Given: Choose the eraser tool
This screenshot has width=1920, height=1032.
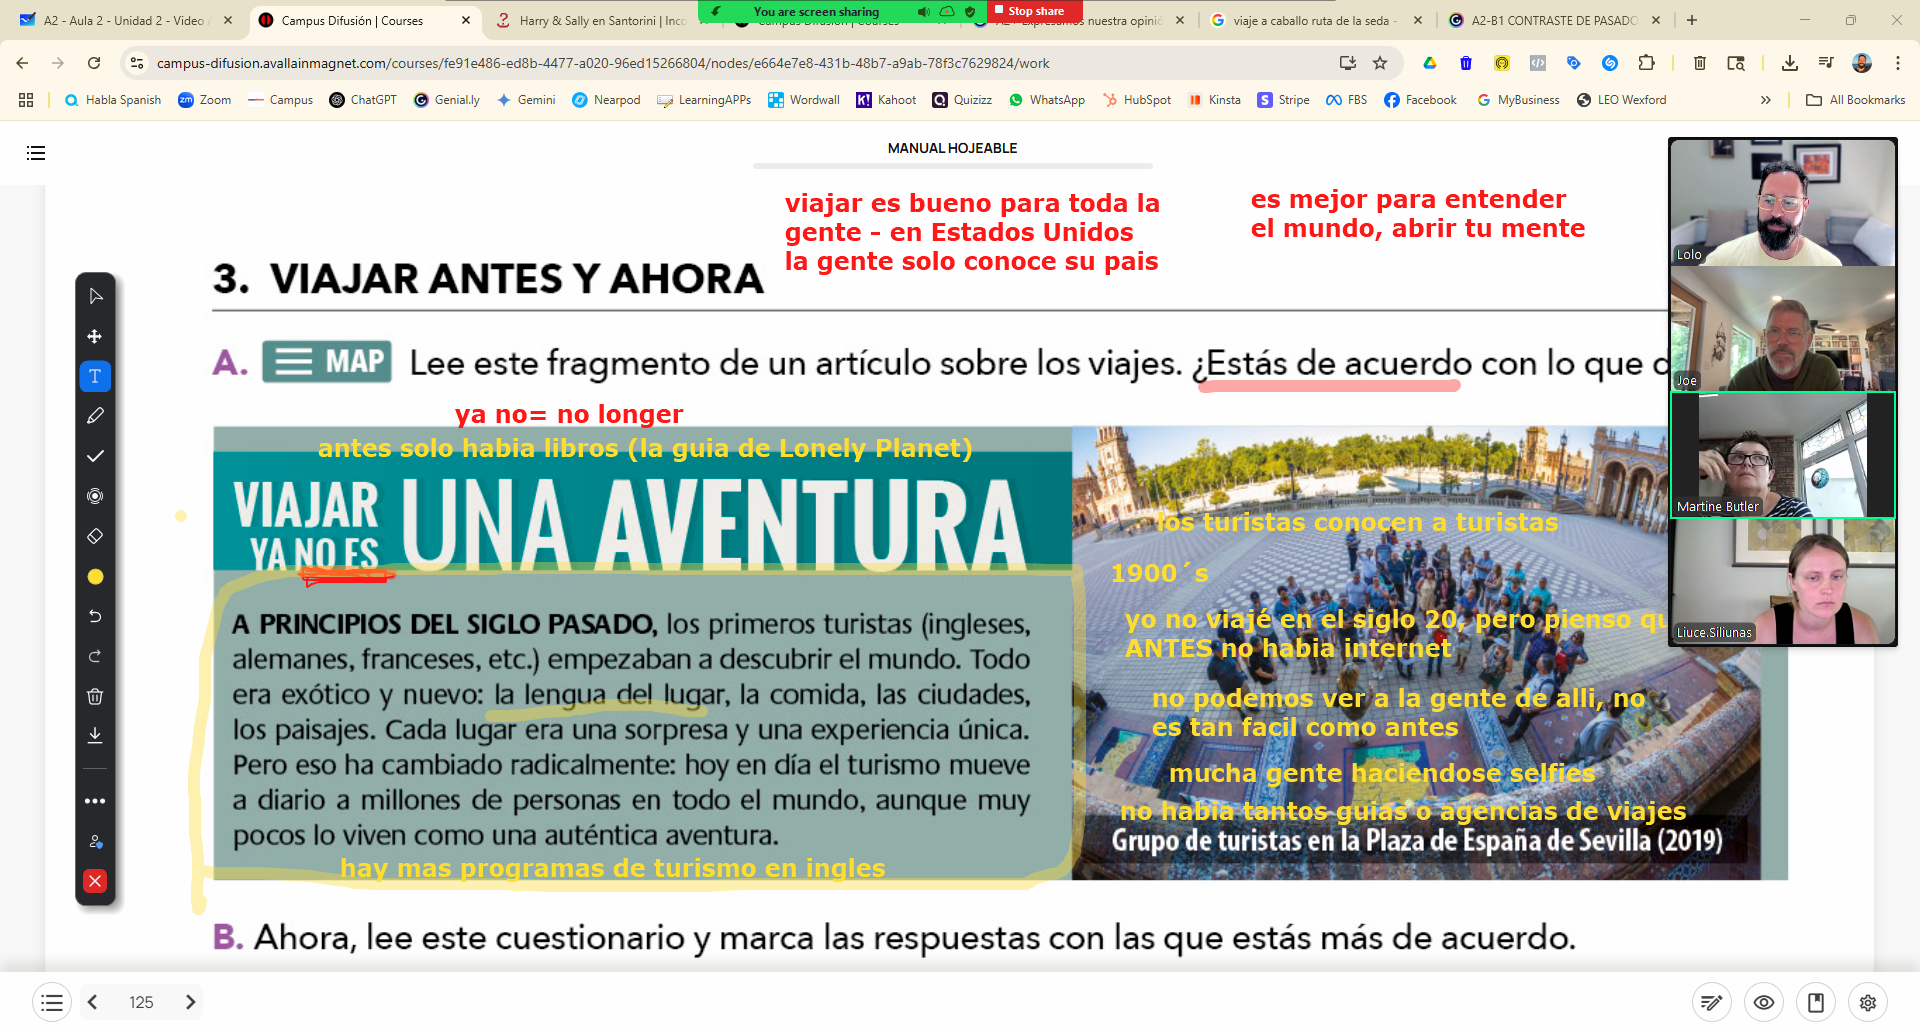Looking at the screenshot, I should 95,536.
